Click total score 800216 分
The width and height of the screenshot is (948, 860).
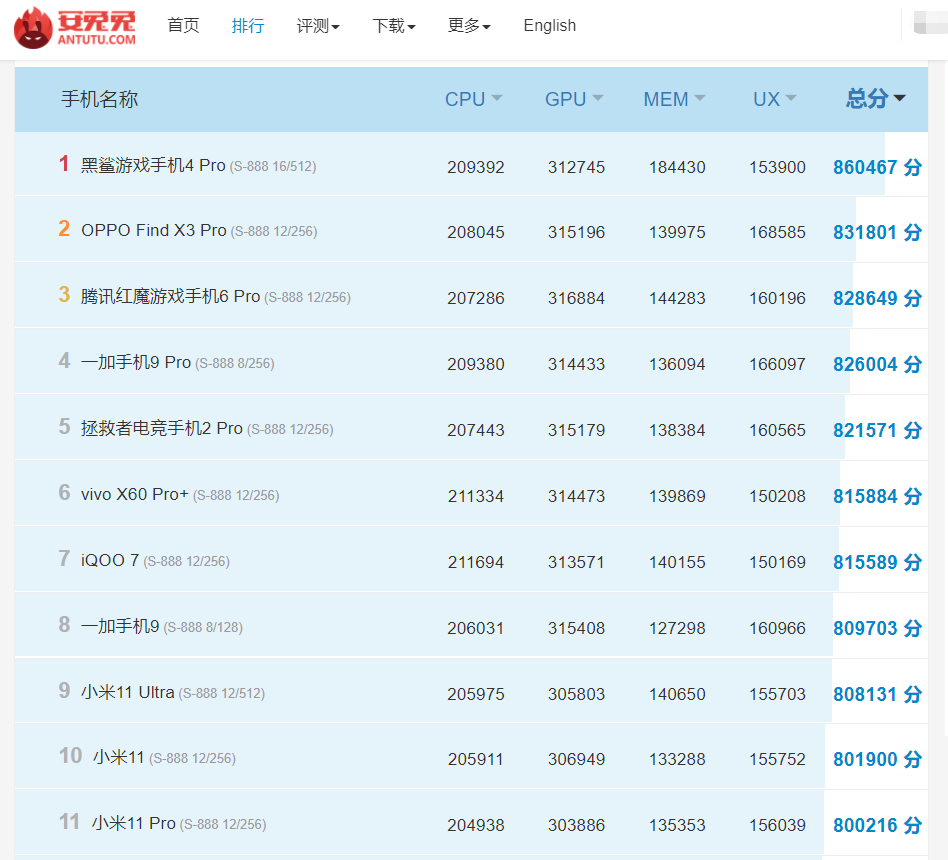pos(877,825)
